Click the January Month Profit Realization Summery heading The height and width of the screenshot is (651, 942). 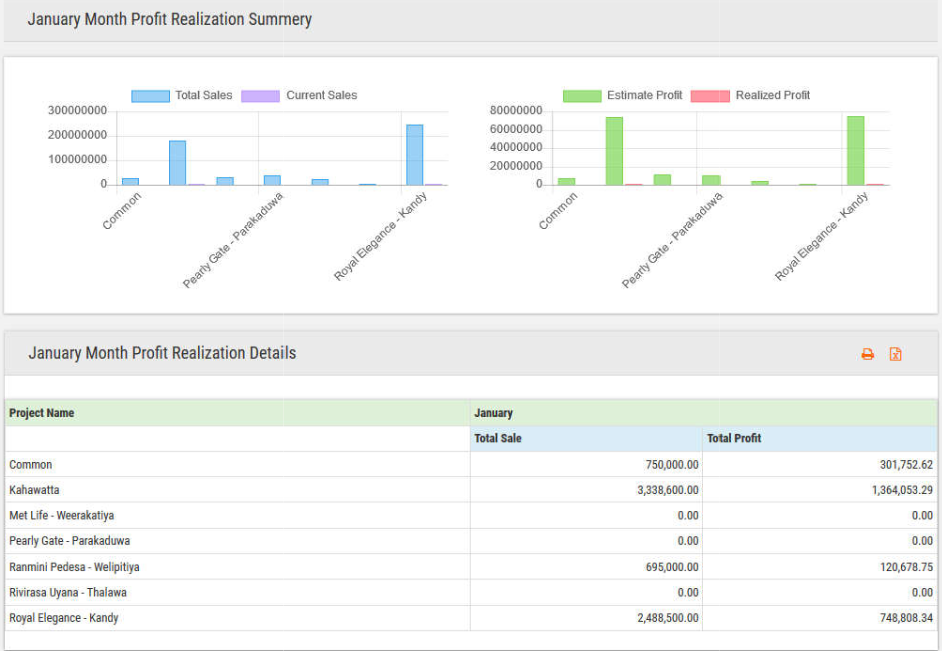click(x=170, y=20)
